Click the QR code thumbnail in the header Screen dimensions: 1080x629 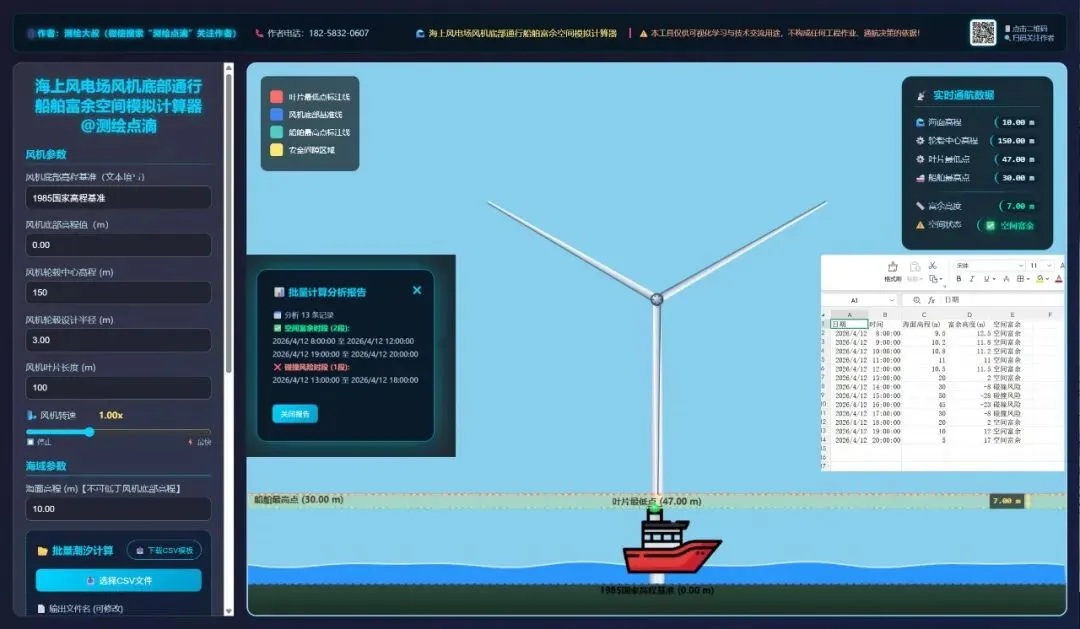pos(983,32)
